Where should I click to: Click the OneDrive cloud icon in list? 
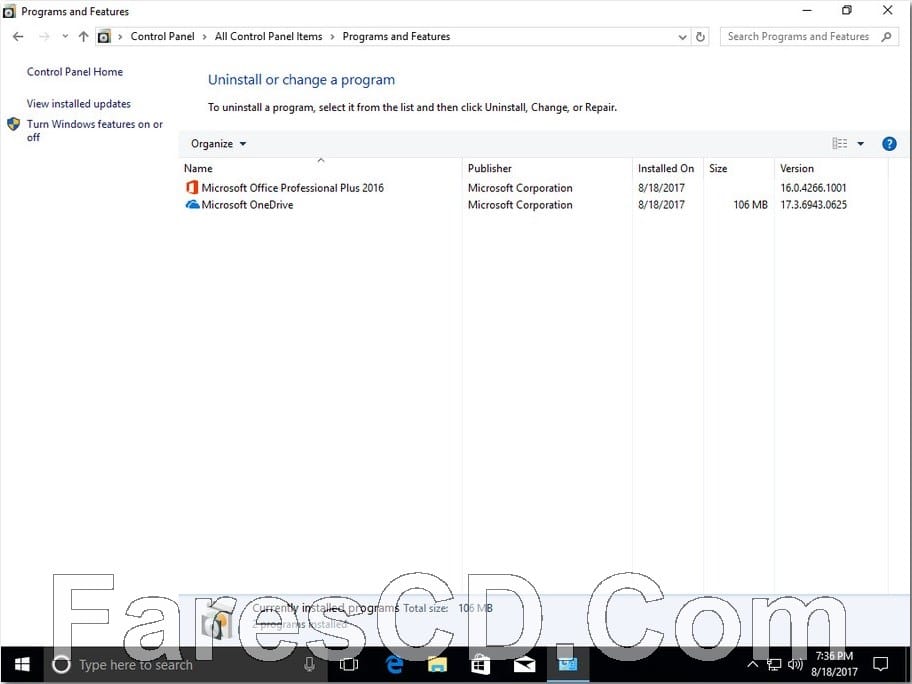coord(192,205)
